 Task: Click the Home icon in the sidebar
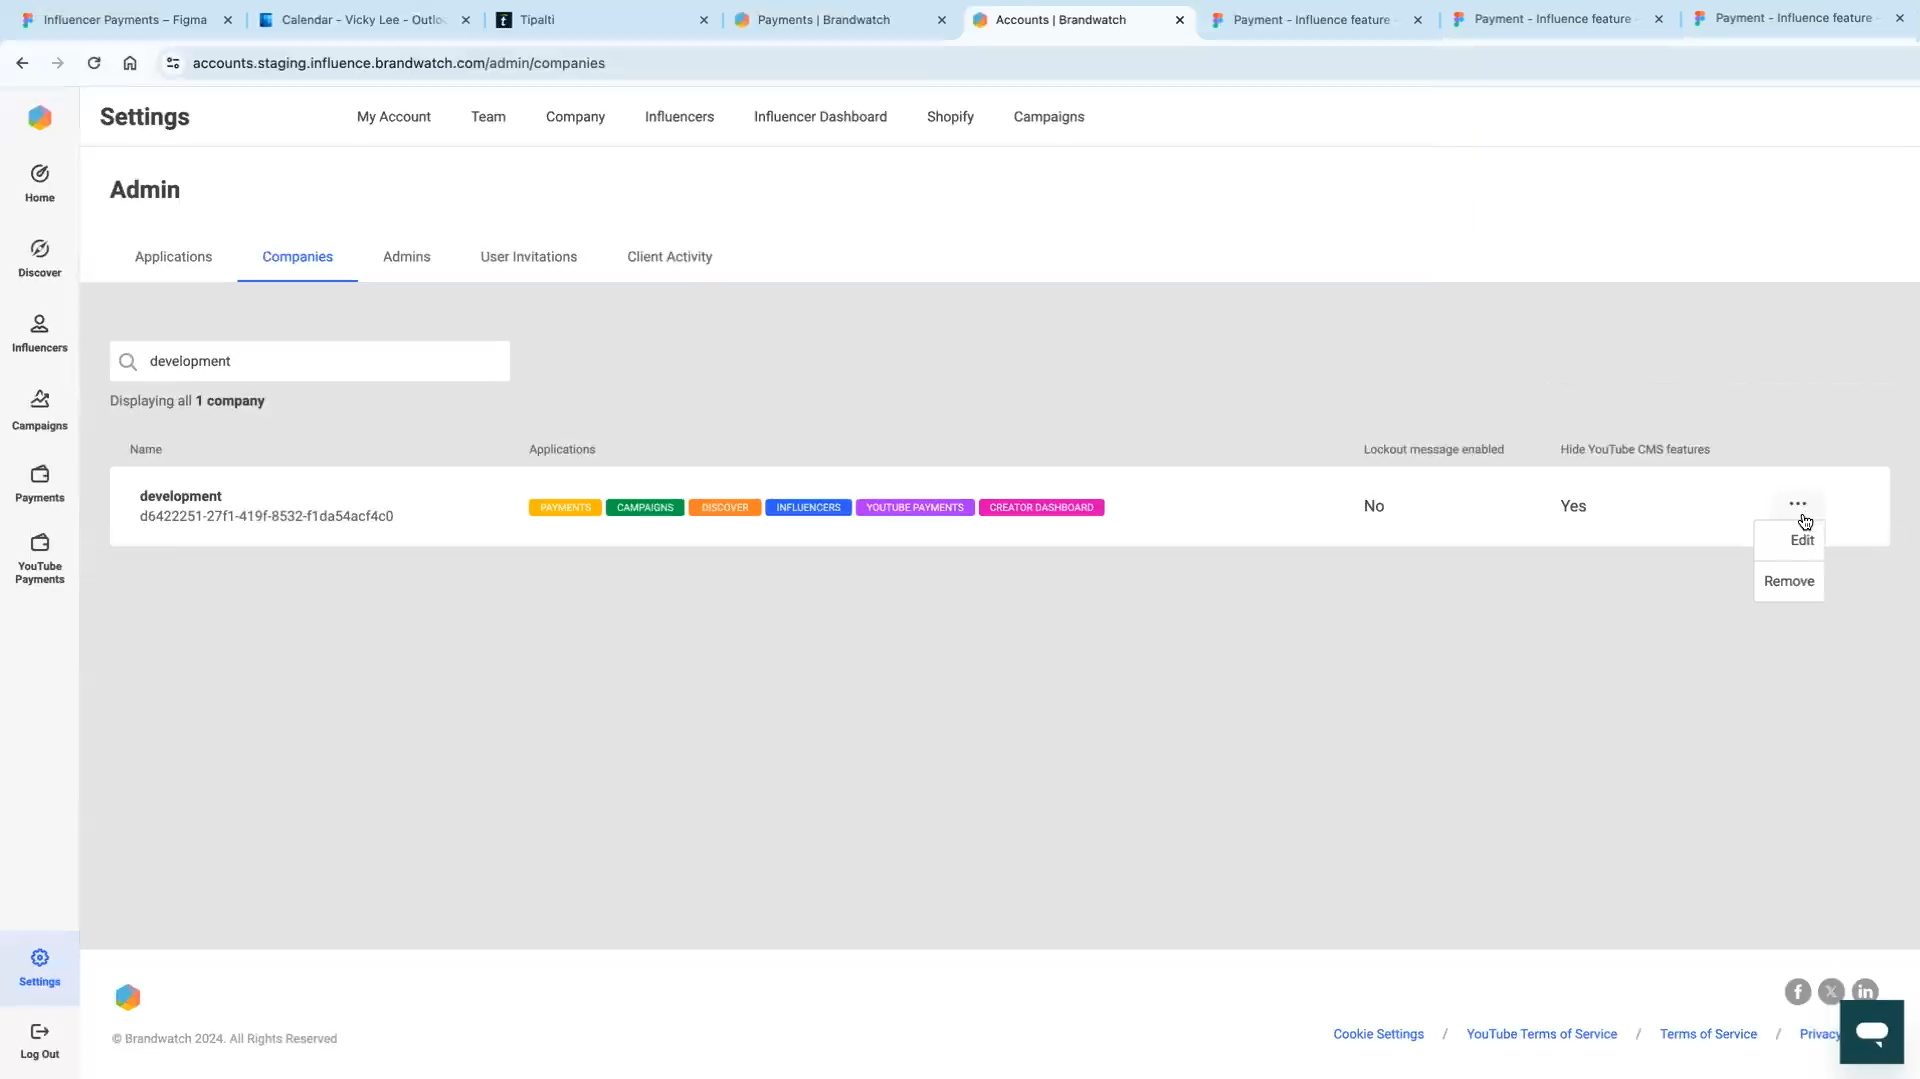pyautogui.click(x=39, y=182)
